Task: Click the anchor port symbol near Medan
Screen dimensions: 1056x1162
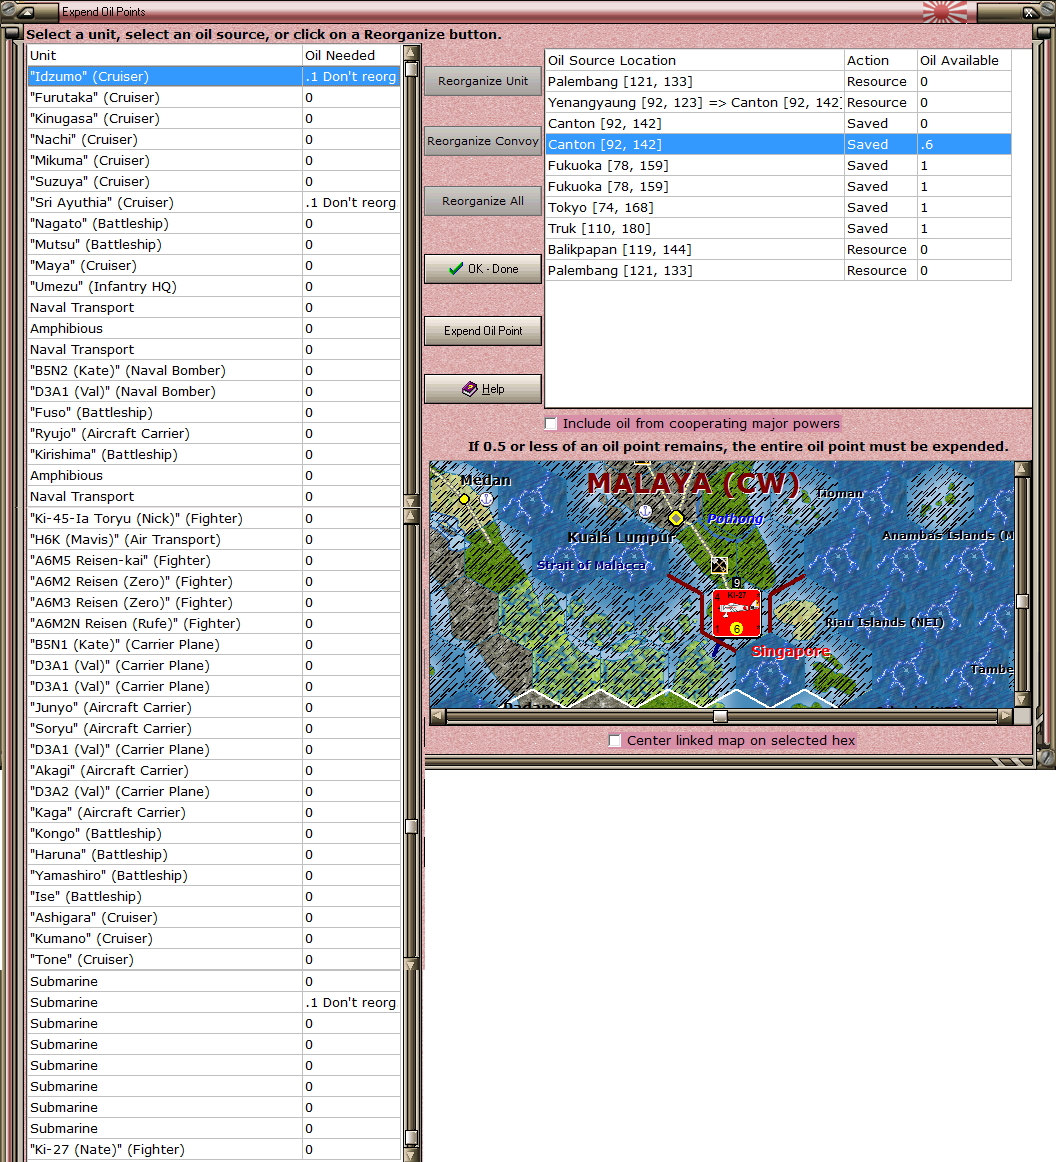Action: (486, 498)
